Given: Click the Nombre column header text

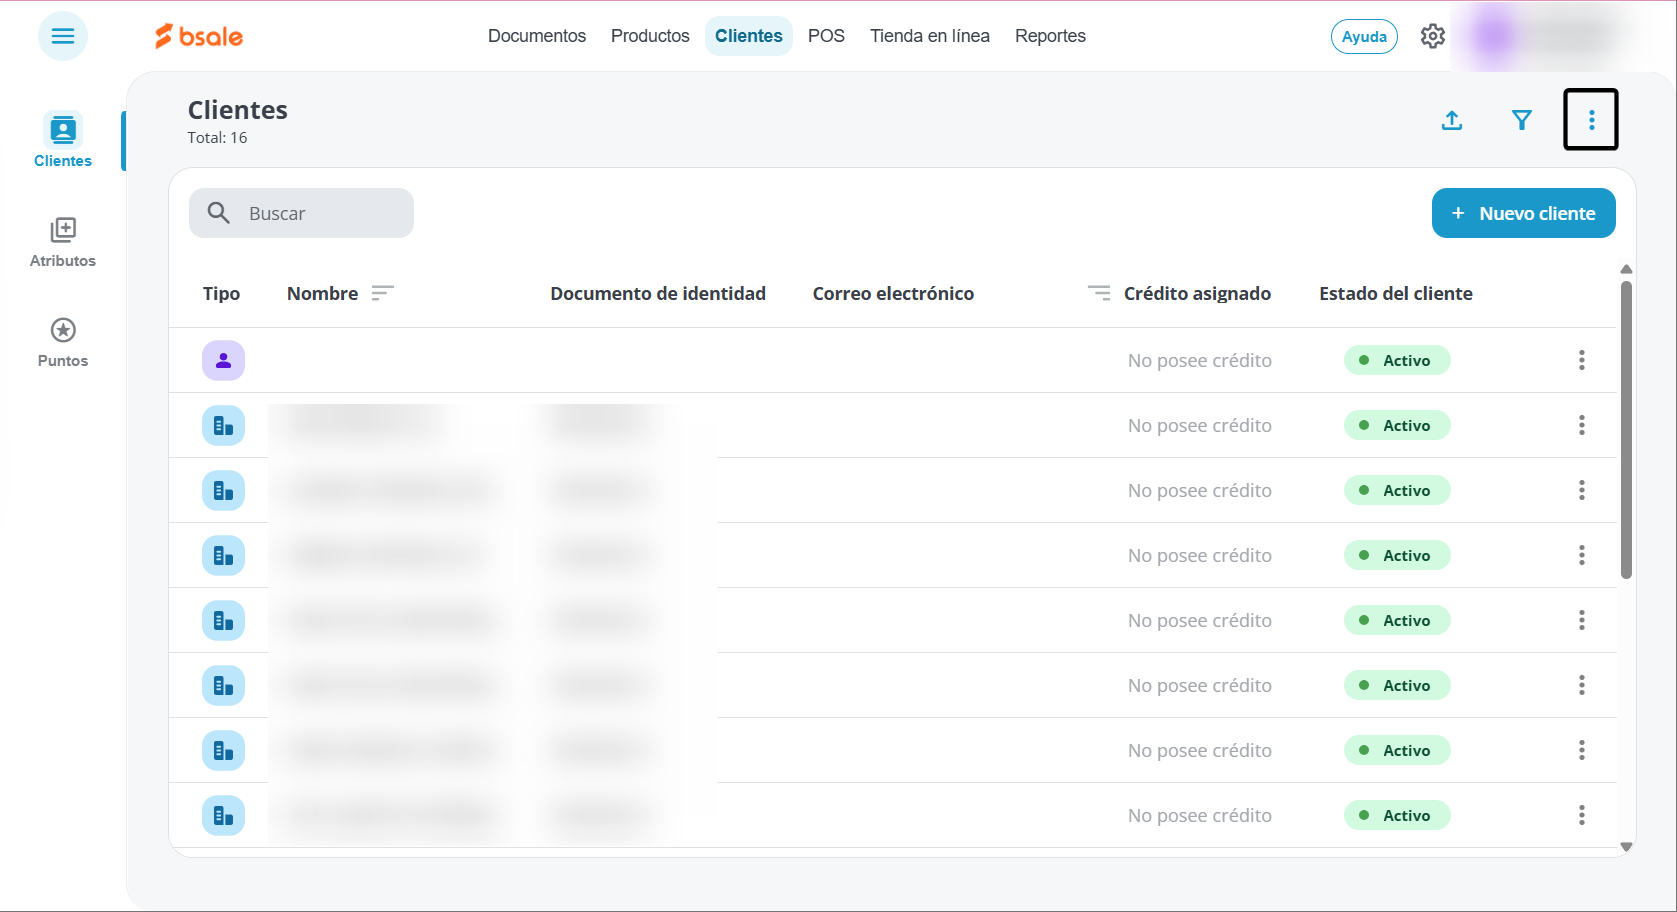Looking at the screenshot, I should coord(322,293).
